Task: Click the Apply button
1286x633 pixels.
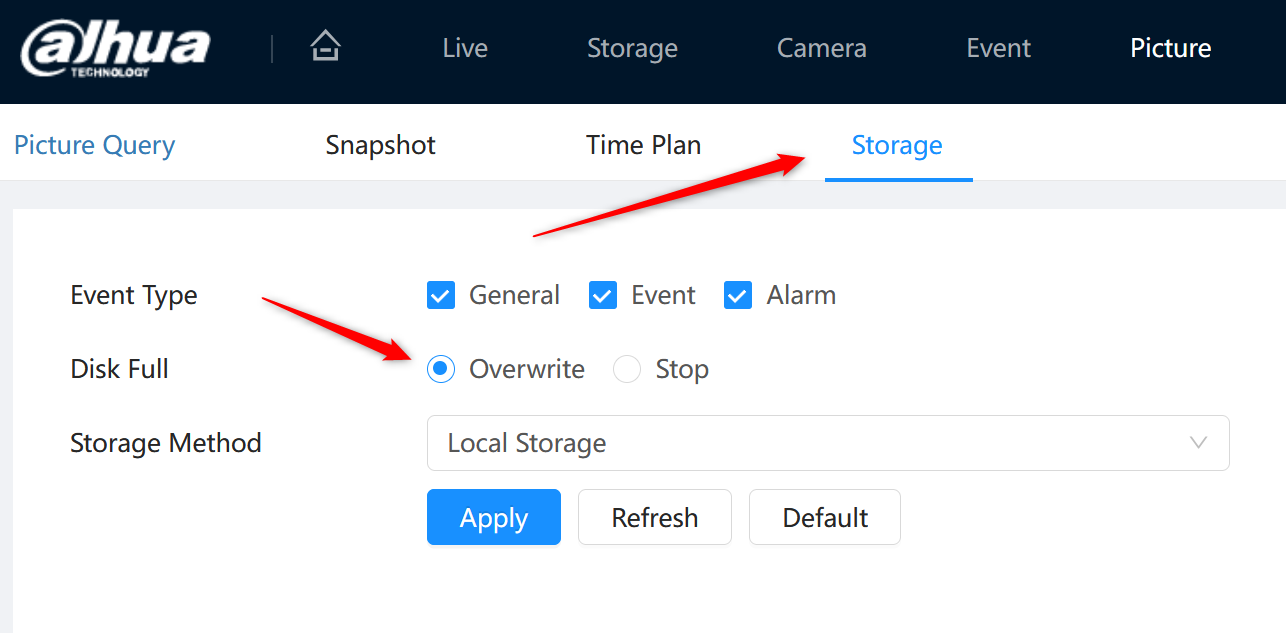Action: [x=494, y=517]
